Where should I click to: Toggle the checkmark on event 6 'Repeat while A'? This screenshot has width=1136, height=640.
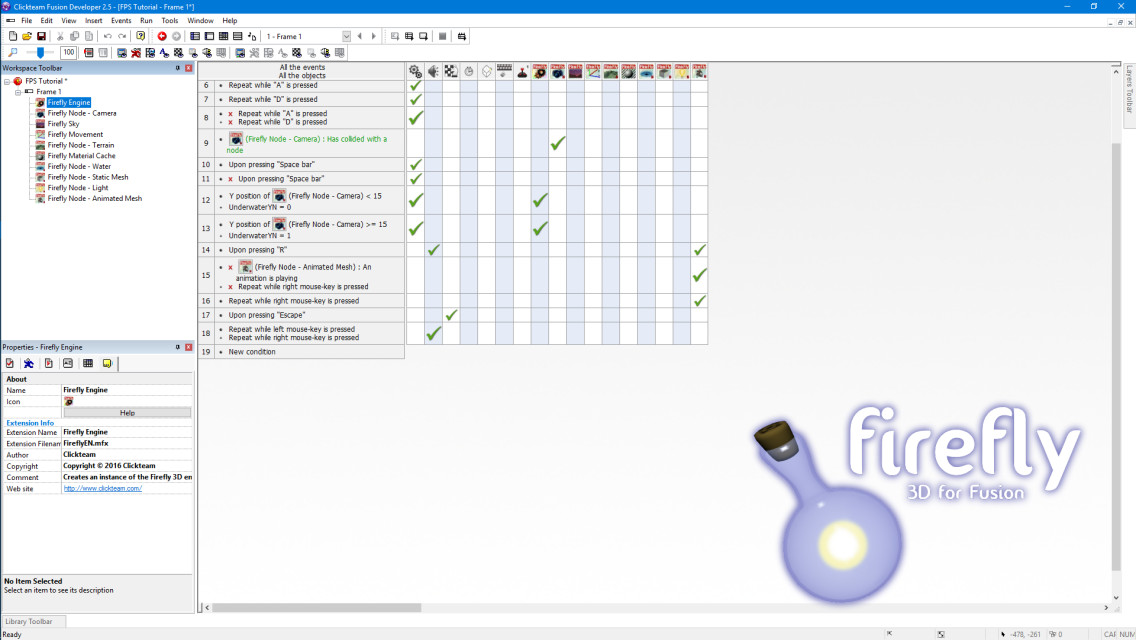(x=414, y=85)
